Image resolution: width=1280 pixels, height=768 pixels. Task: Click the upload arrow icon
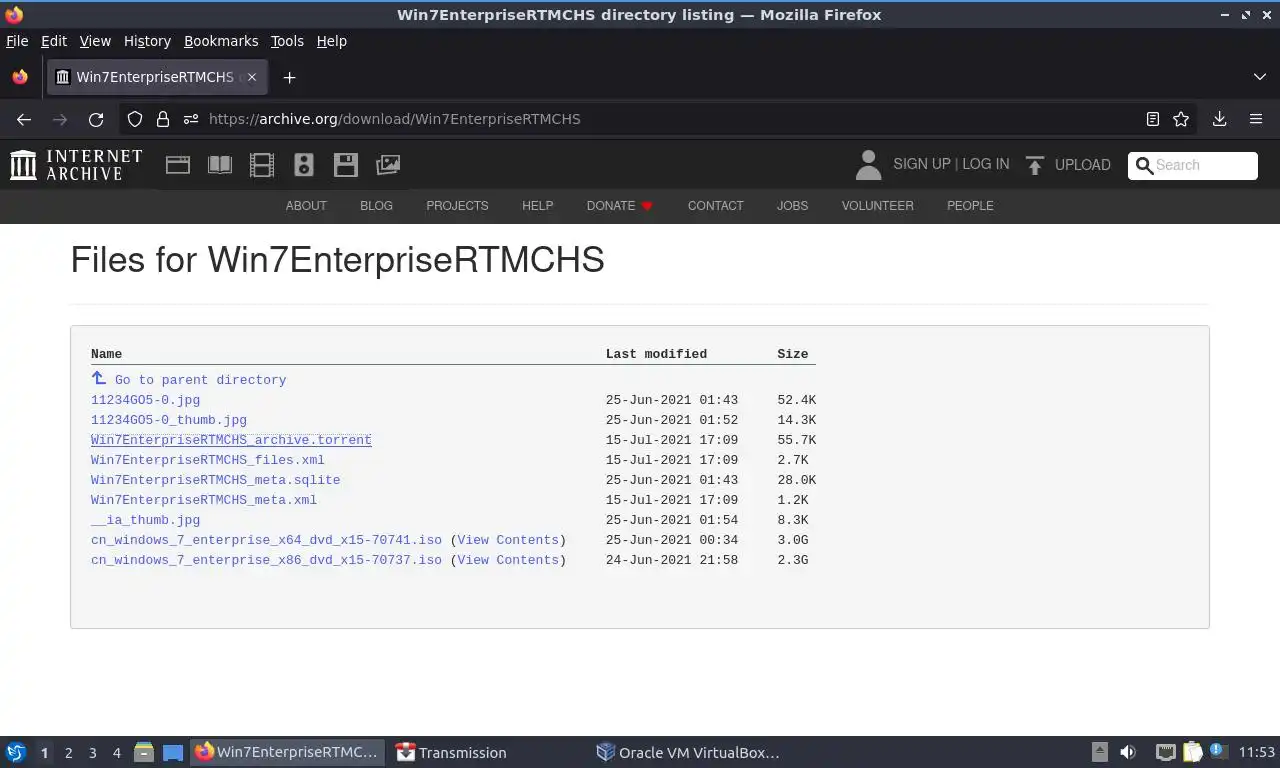[x=1035, y=165]
